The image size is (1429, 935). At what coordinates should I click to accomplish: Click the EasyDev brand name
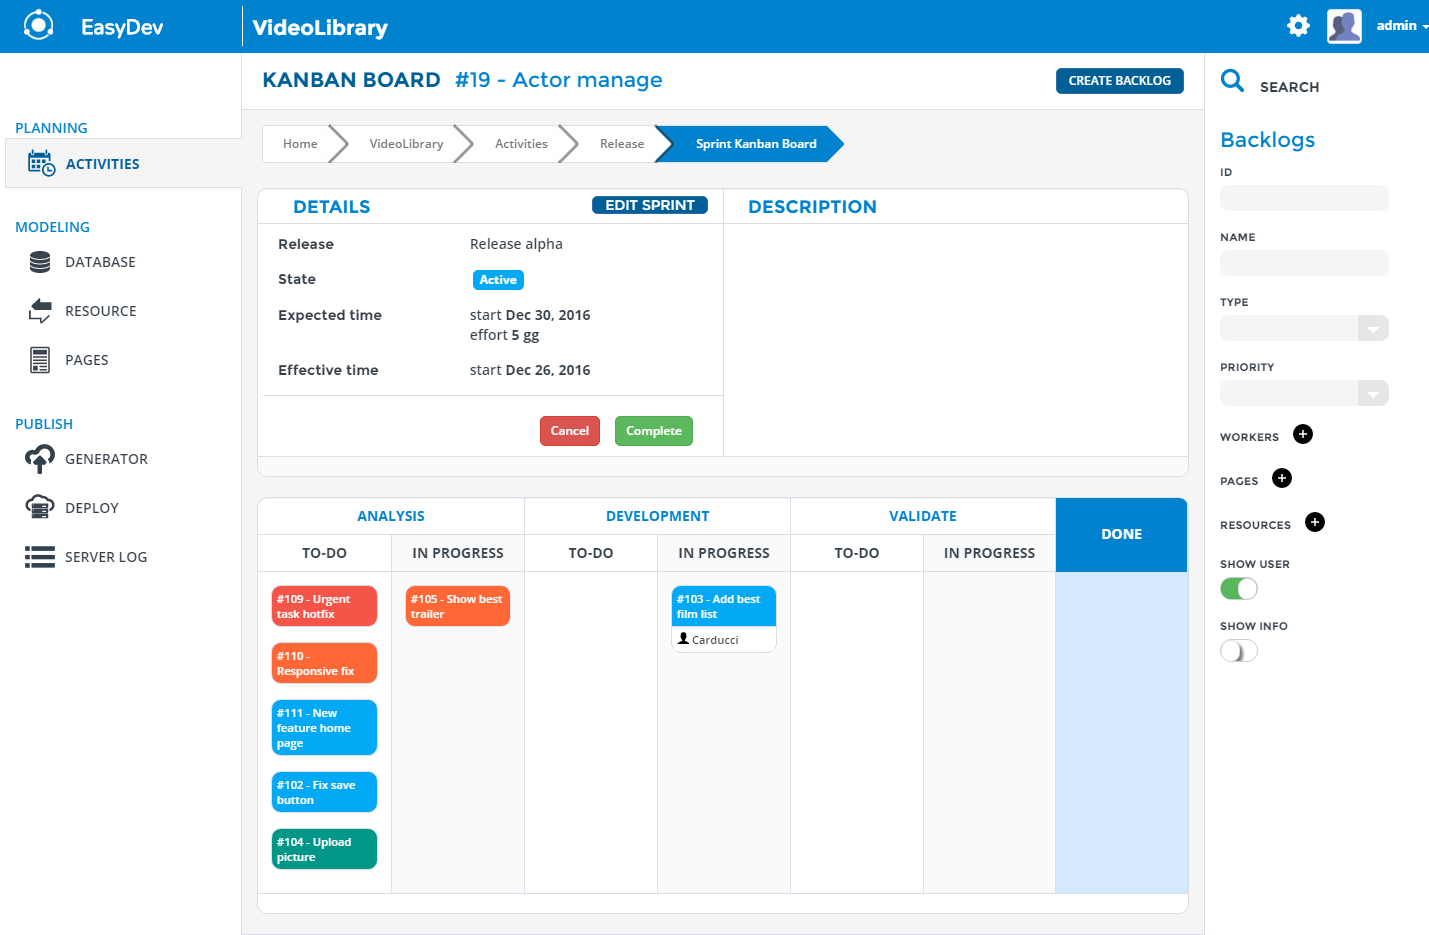click(122, 27)
